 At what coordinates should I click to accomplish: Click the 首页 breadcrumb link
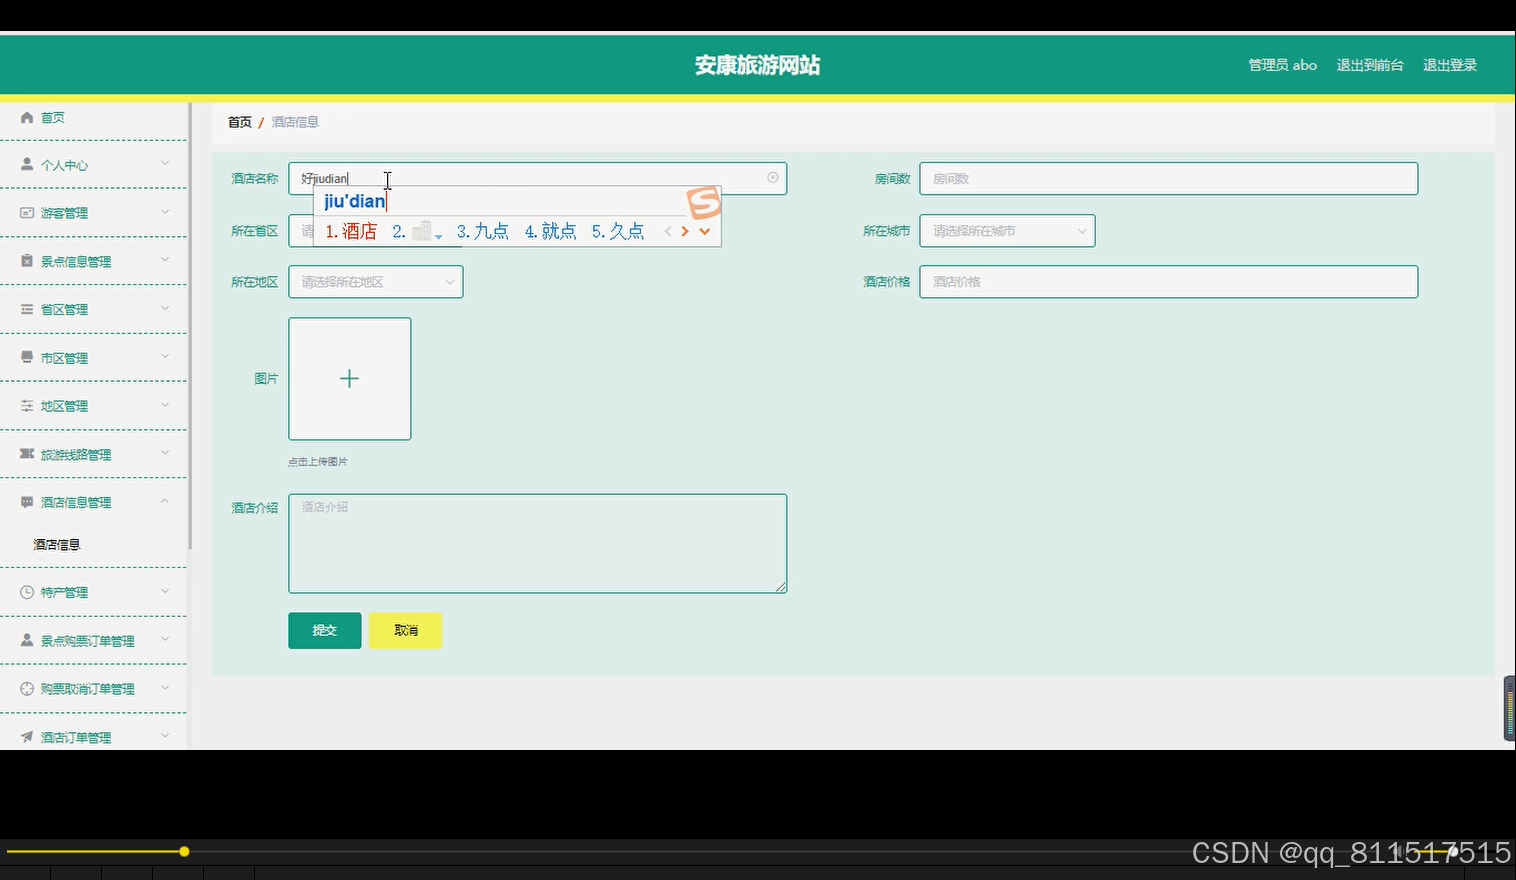tap(240, 122)
